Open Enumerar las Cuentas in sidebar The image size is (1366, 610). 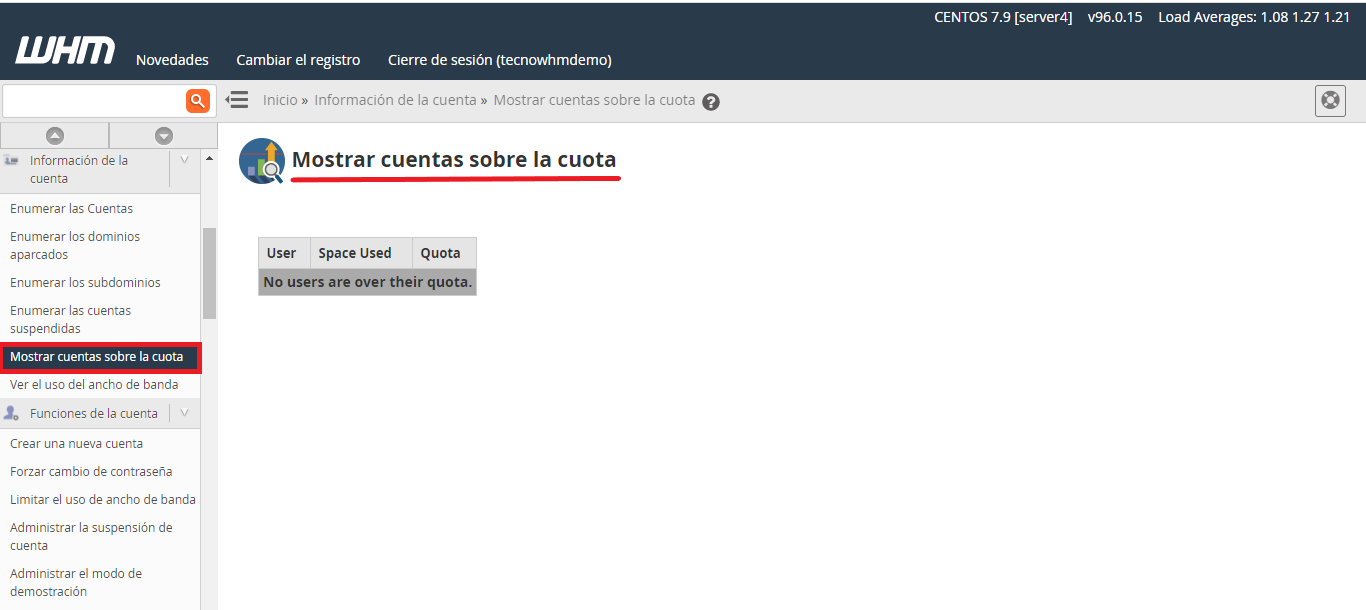coord(71,209)
